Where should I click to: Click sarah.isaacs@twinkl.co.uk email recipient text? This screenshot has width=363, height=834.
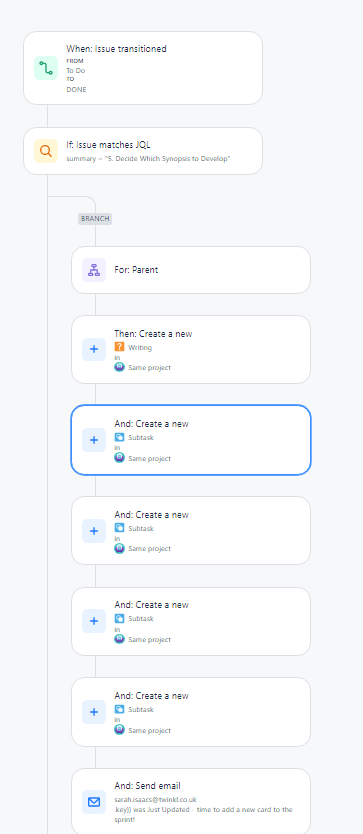[x=155, y=799]
